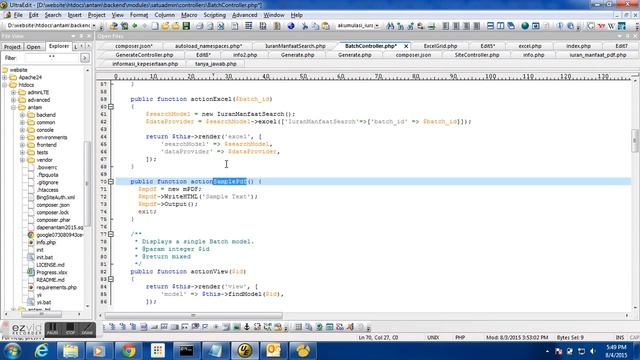This screenshot has height=360, width=640.
Task: Expand the backend folder node
Action: [22, 115]
